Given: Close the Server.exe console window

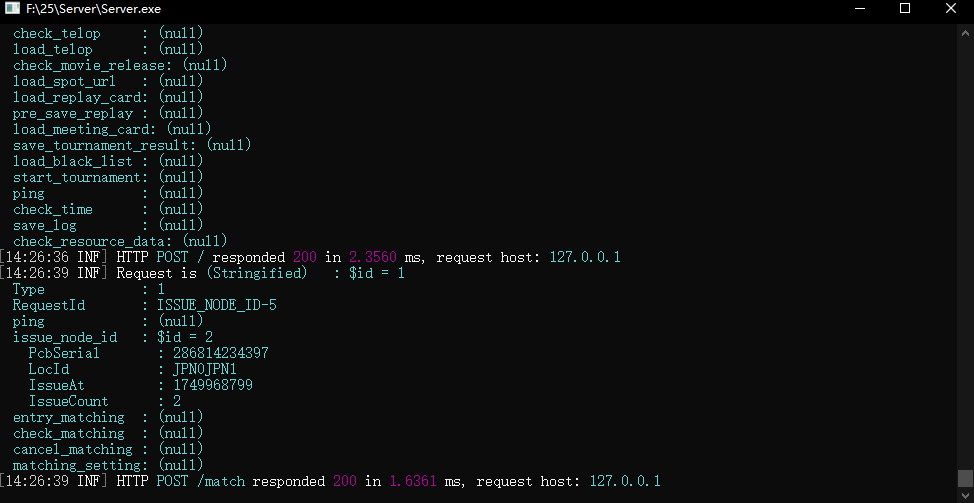Looking at the screenshot, I should click(951, 9).
